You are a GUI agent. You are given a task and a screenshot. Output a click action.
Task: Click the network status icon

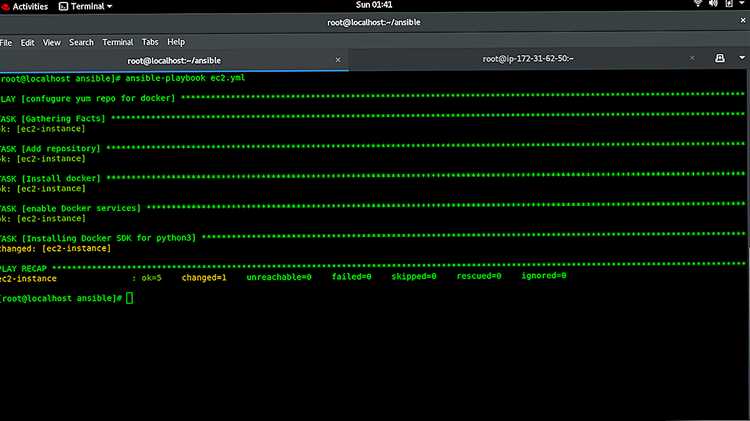click(698, 3)
